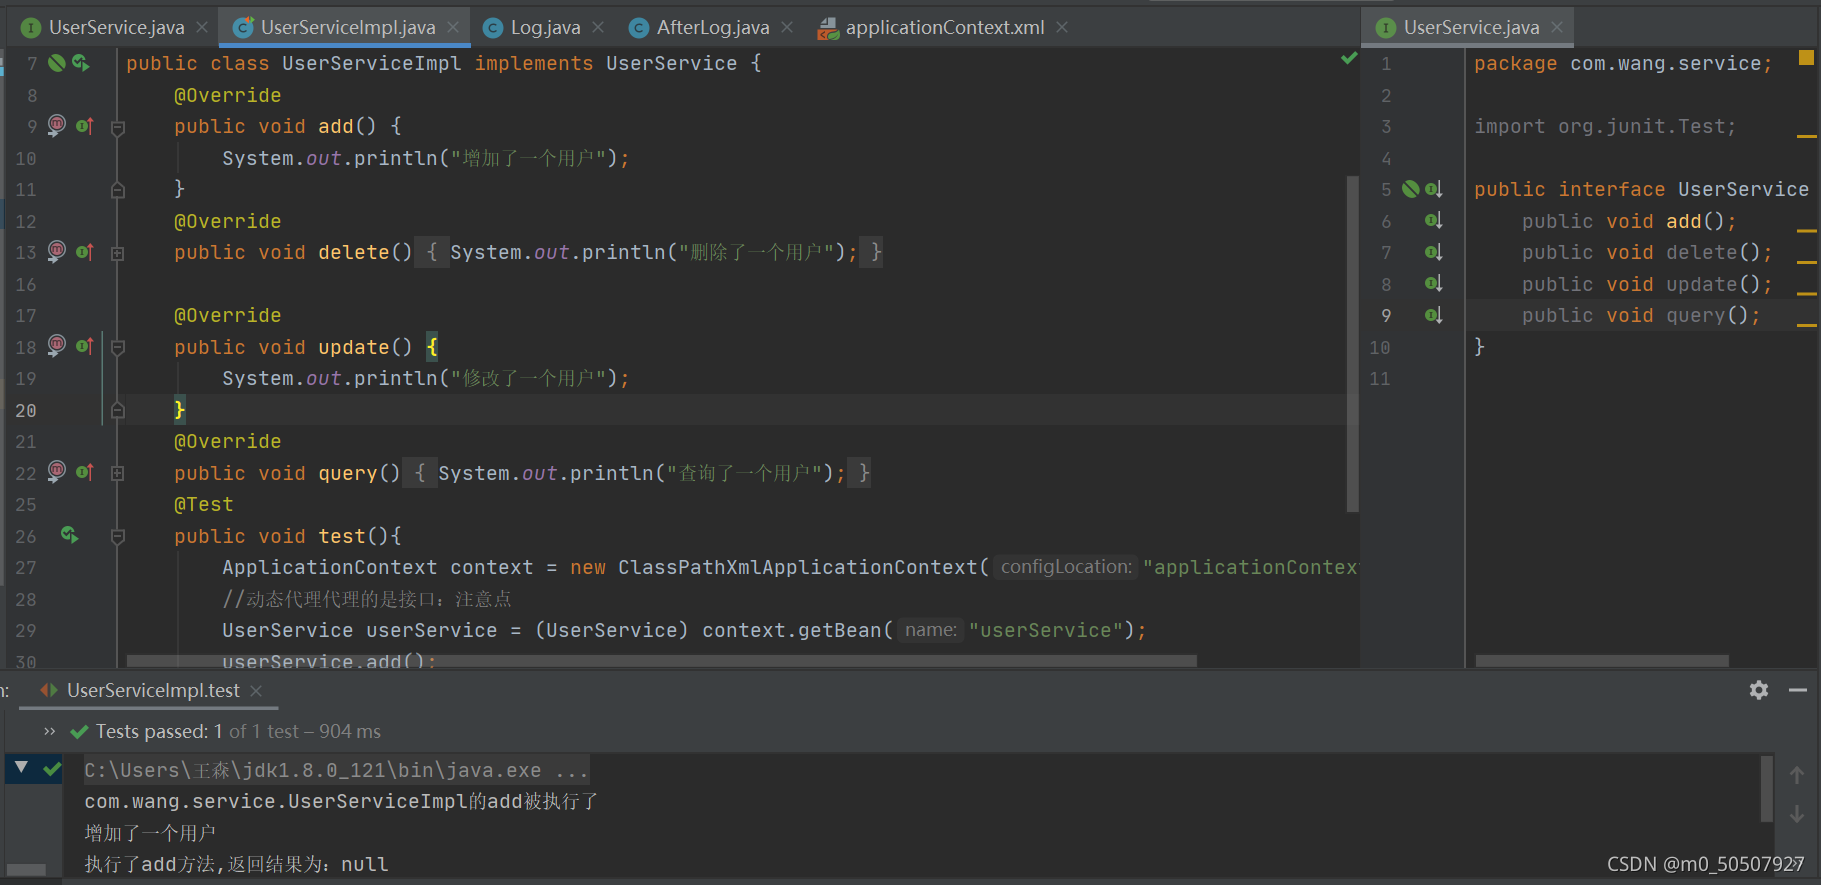Click implemented-by icon beside add() in interface
This screenshot has height=885, width=1821.
coord(1433,221)
